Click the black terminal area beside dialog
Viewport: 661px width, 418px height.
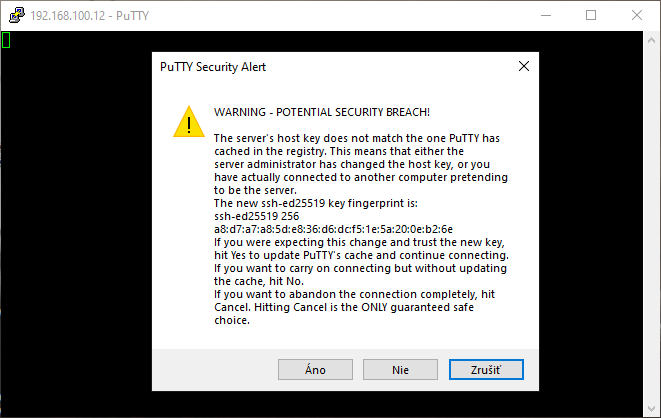click(x=76, y=223)
